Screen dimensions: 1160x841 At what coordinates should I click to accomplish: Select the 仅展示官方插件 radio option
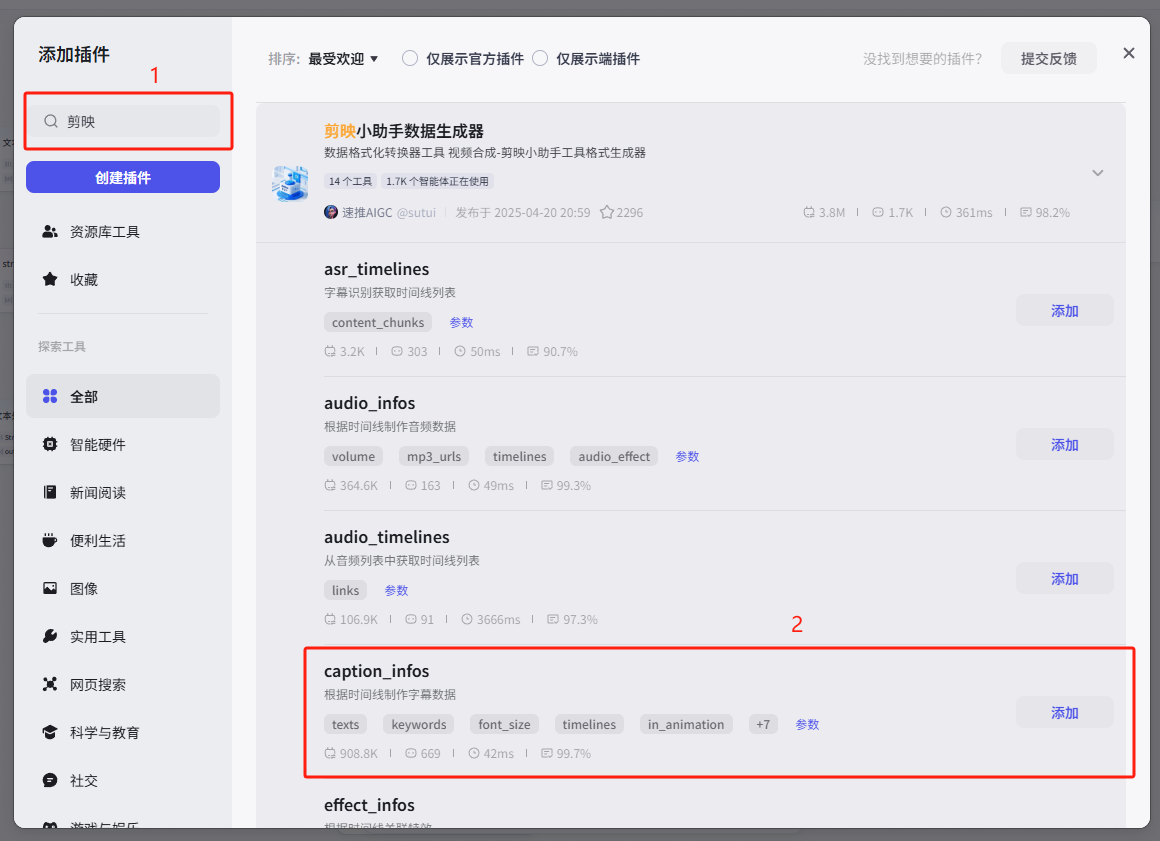[410, 58]
